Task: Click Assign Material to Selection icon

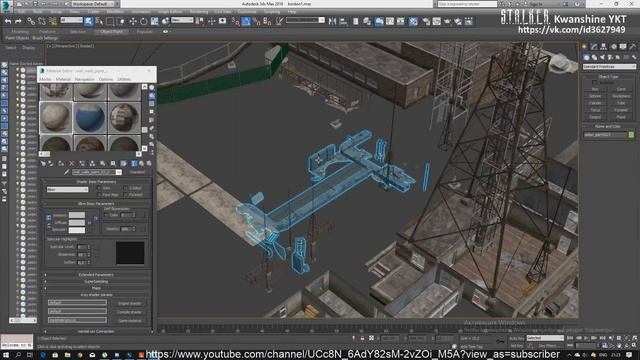Action: pos(61,164)
